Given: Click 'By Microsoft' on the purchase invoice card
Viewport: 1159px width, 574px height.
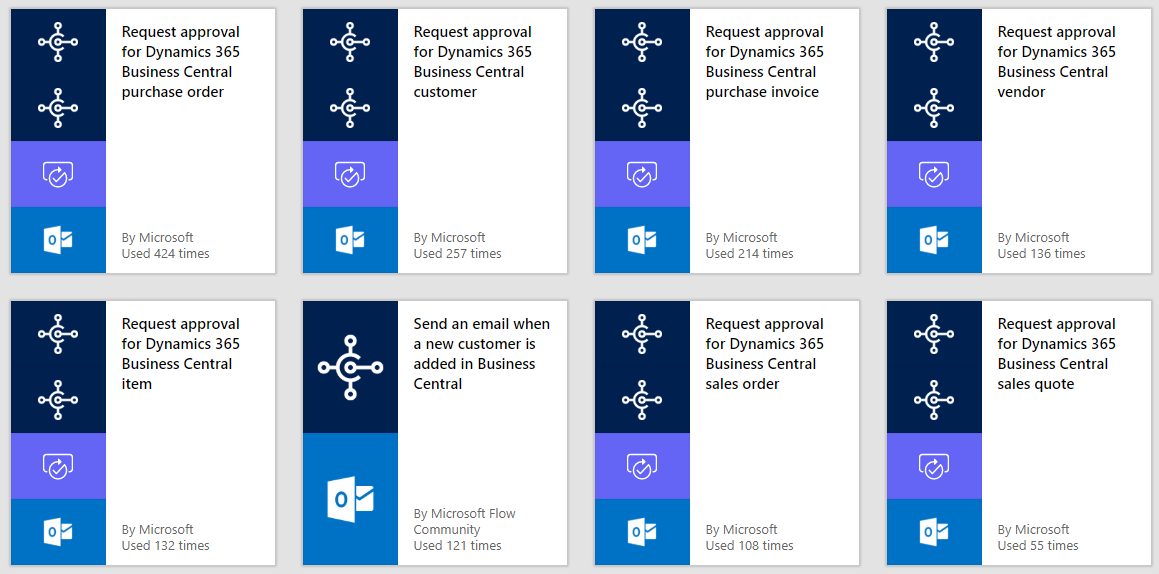Looking at the screenshot, I should (741, 237).
